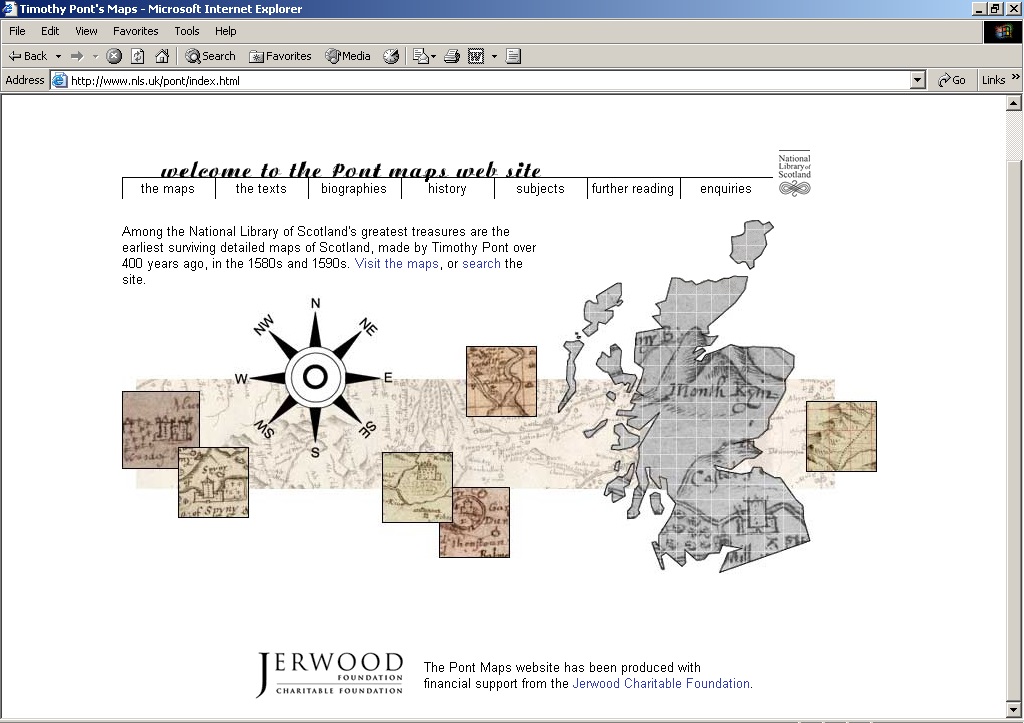The image size is (1024, 723).
Task: Open the Back button history dropdown
Action: click(x=58, y=56)
